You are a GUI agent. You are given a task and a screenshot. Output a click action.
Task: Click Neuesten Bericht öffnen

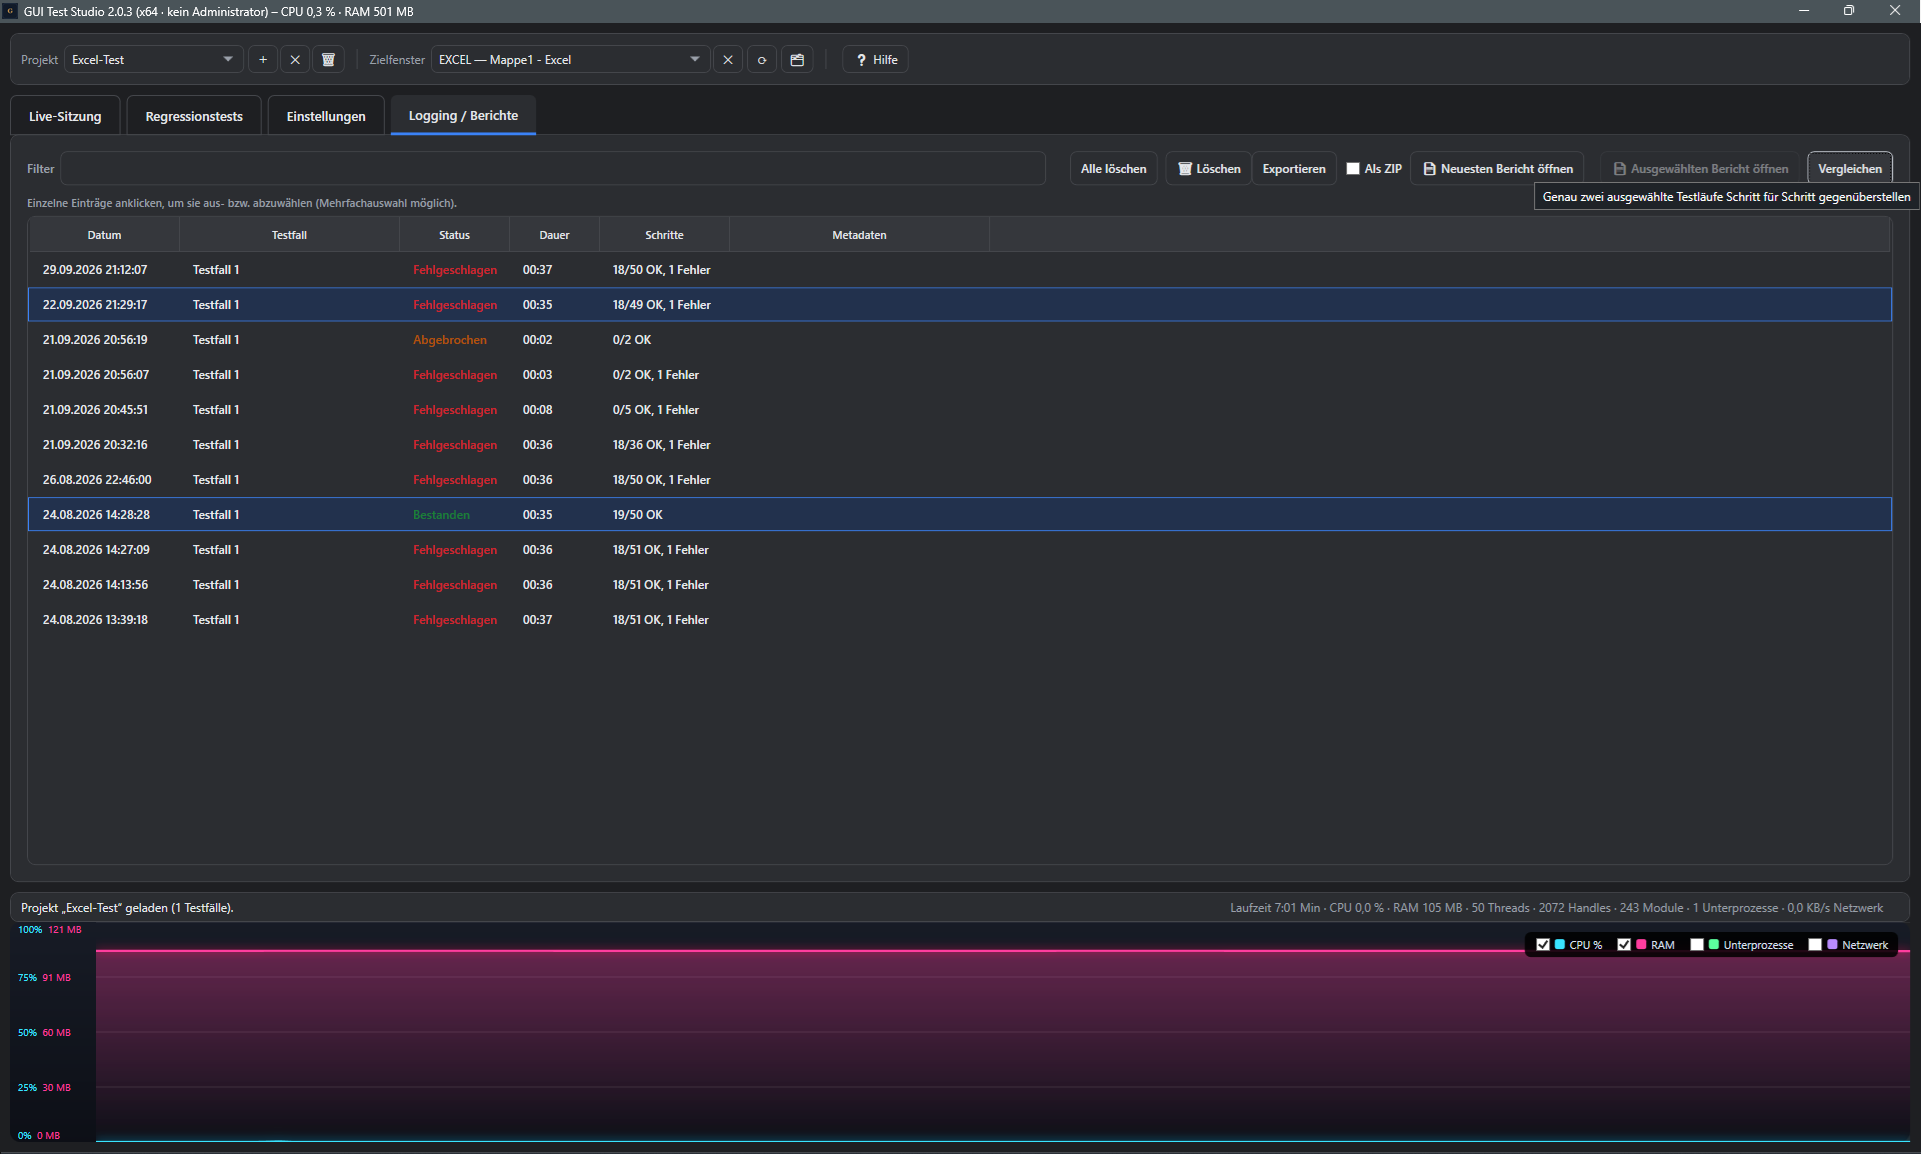click(x=1497, y=169)
